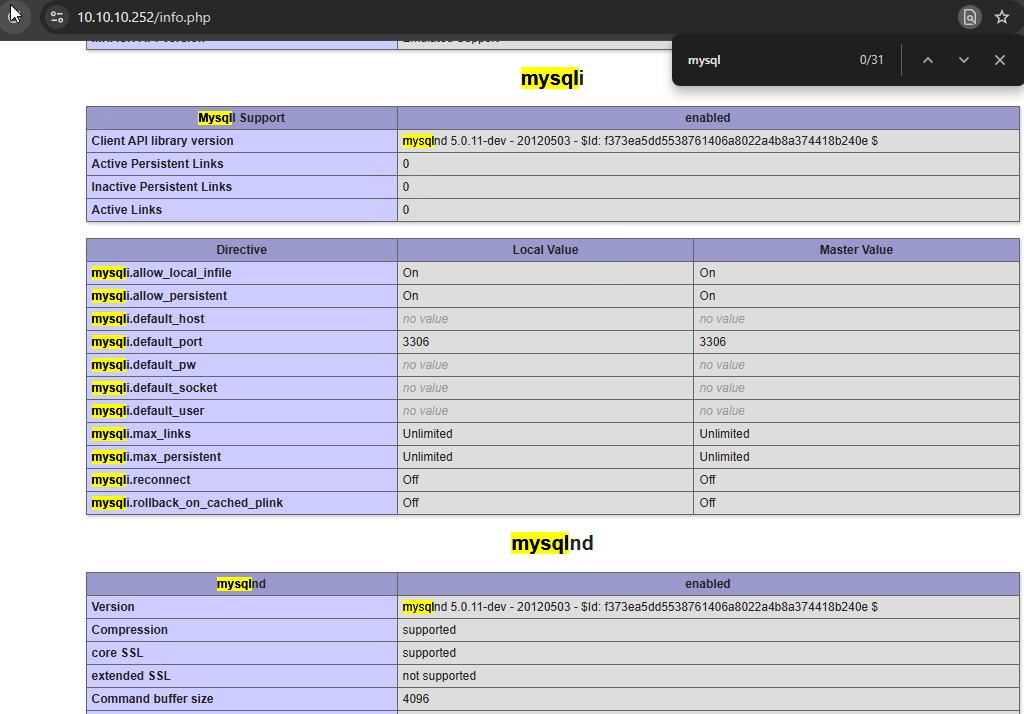The image size is (1024, 714).
Task: Select the mysqli.allow_local_infile directive cell
Action: click(x=161, y=273)
